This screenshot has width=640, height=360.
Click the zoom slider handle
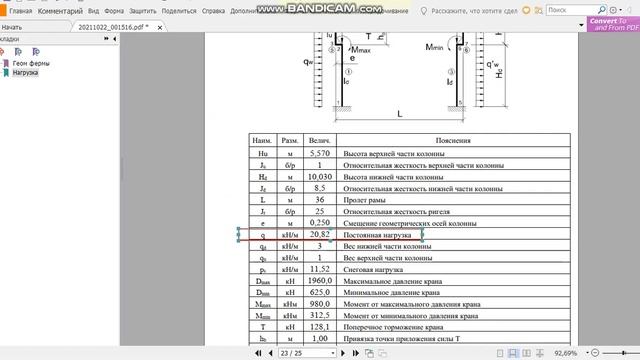point(624,353)
